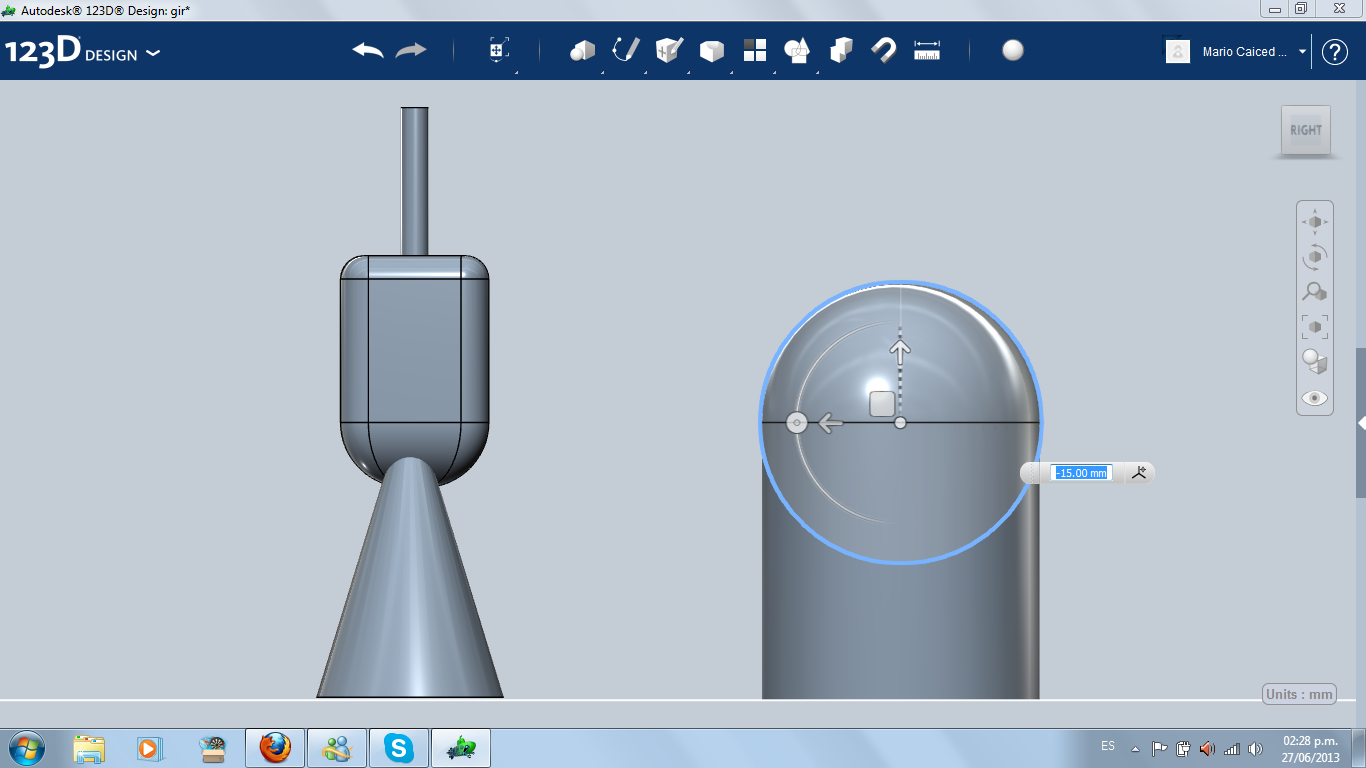Open the Sketch tool
The width and height of the screenshot is (1366, 768).
626,50
